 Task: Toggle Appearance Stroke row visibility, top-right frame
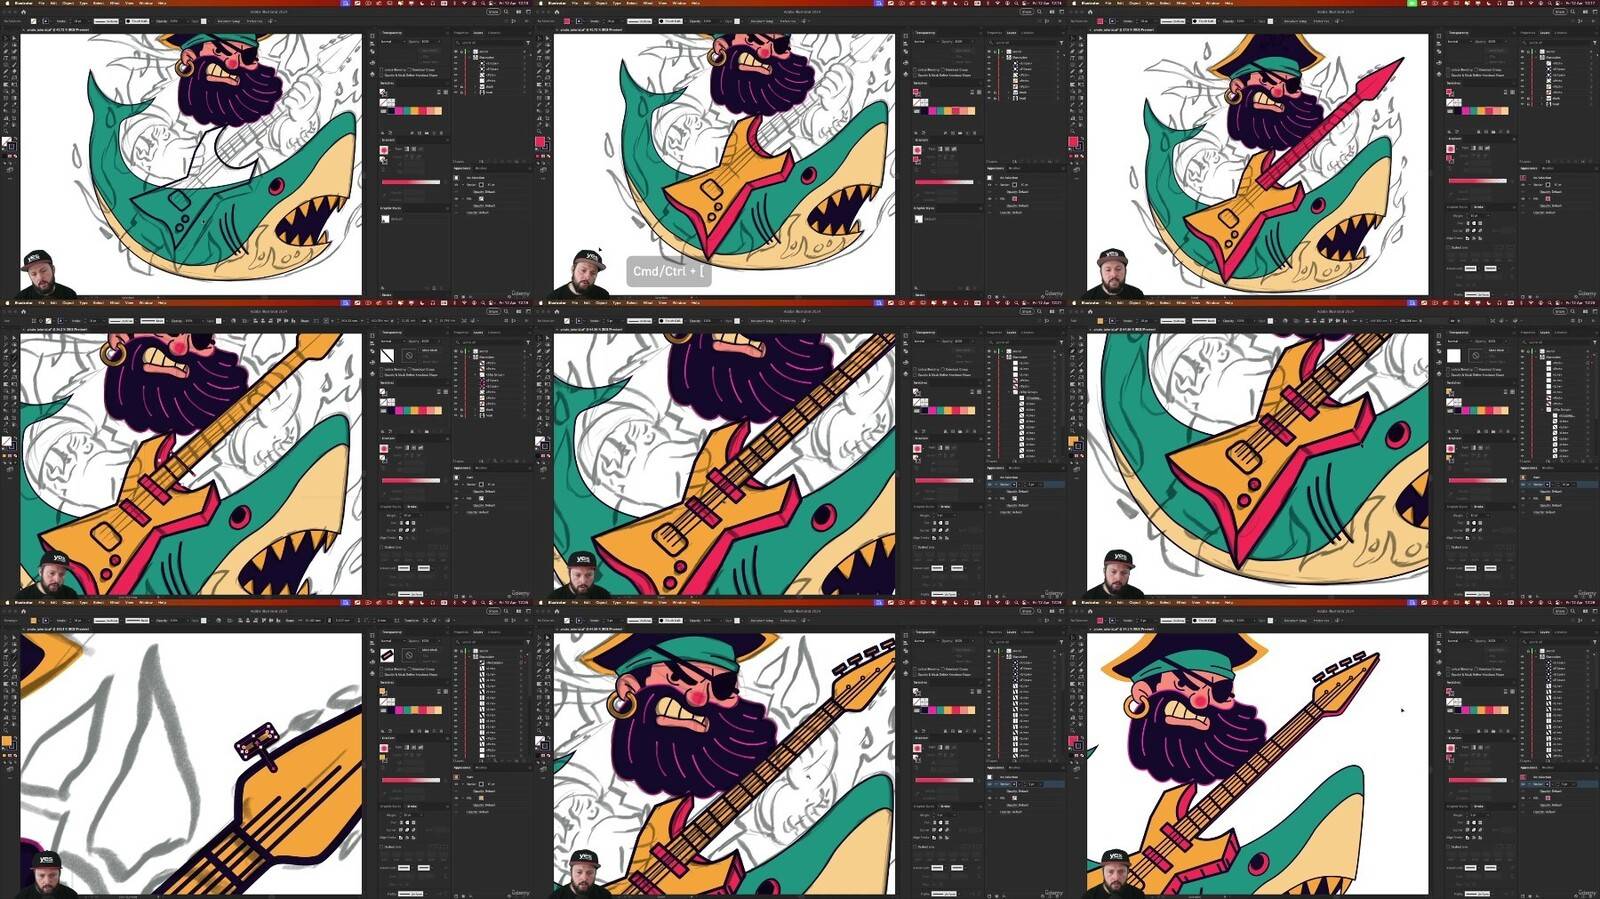1522,185
